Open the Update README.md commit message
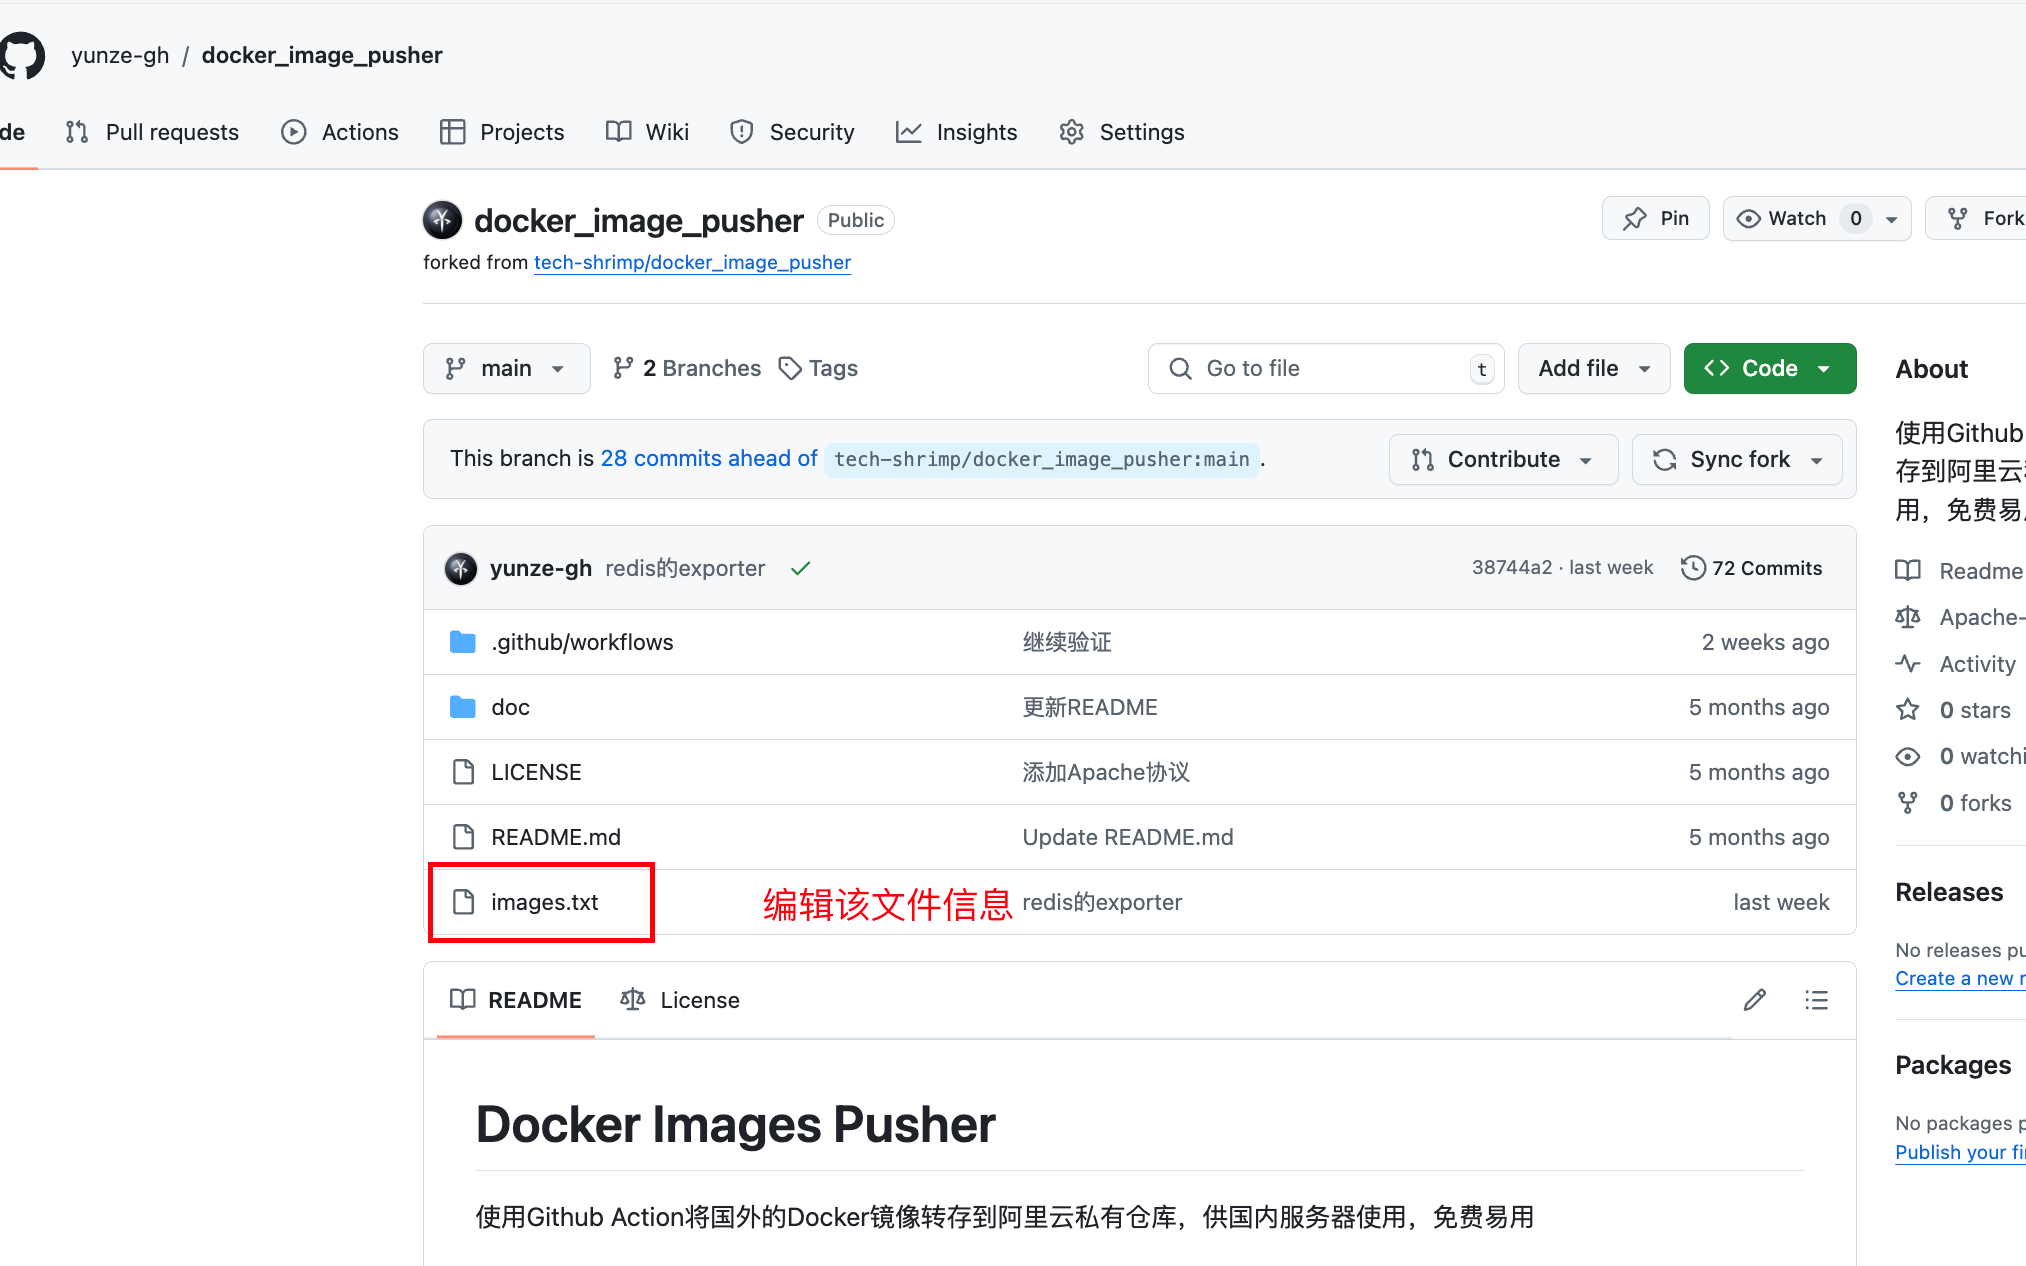 pyautogui.click(x=1127, y=837)
